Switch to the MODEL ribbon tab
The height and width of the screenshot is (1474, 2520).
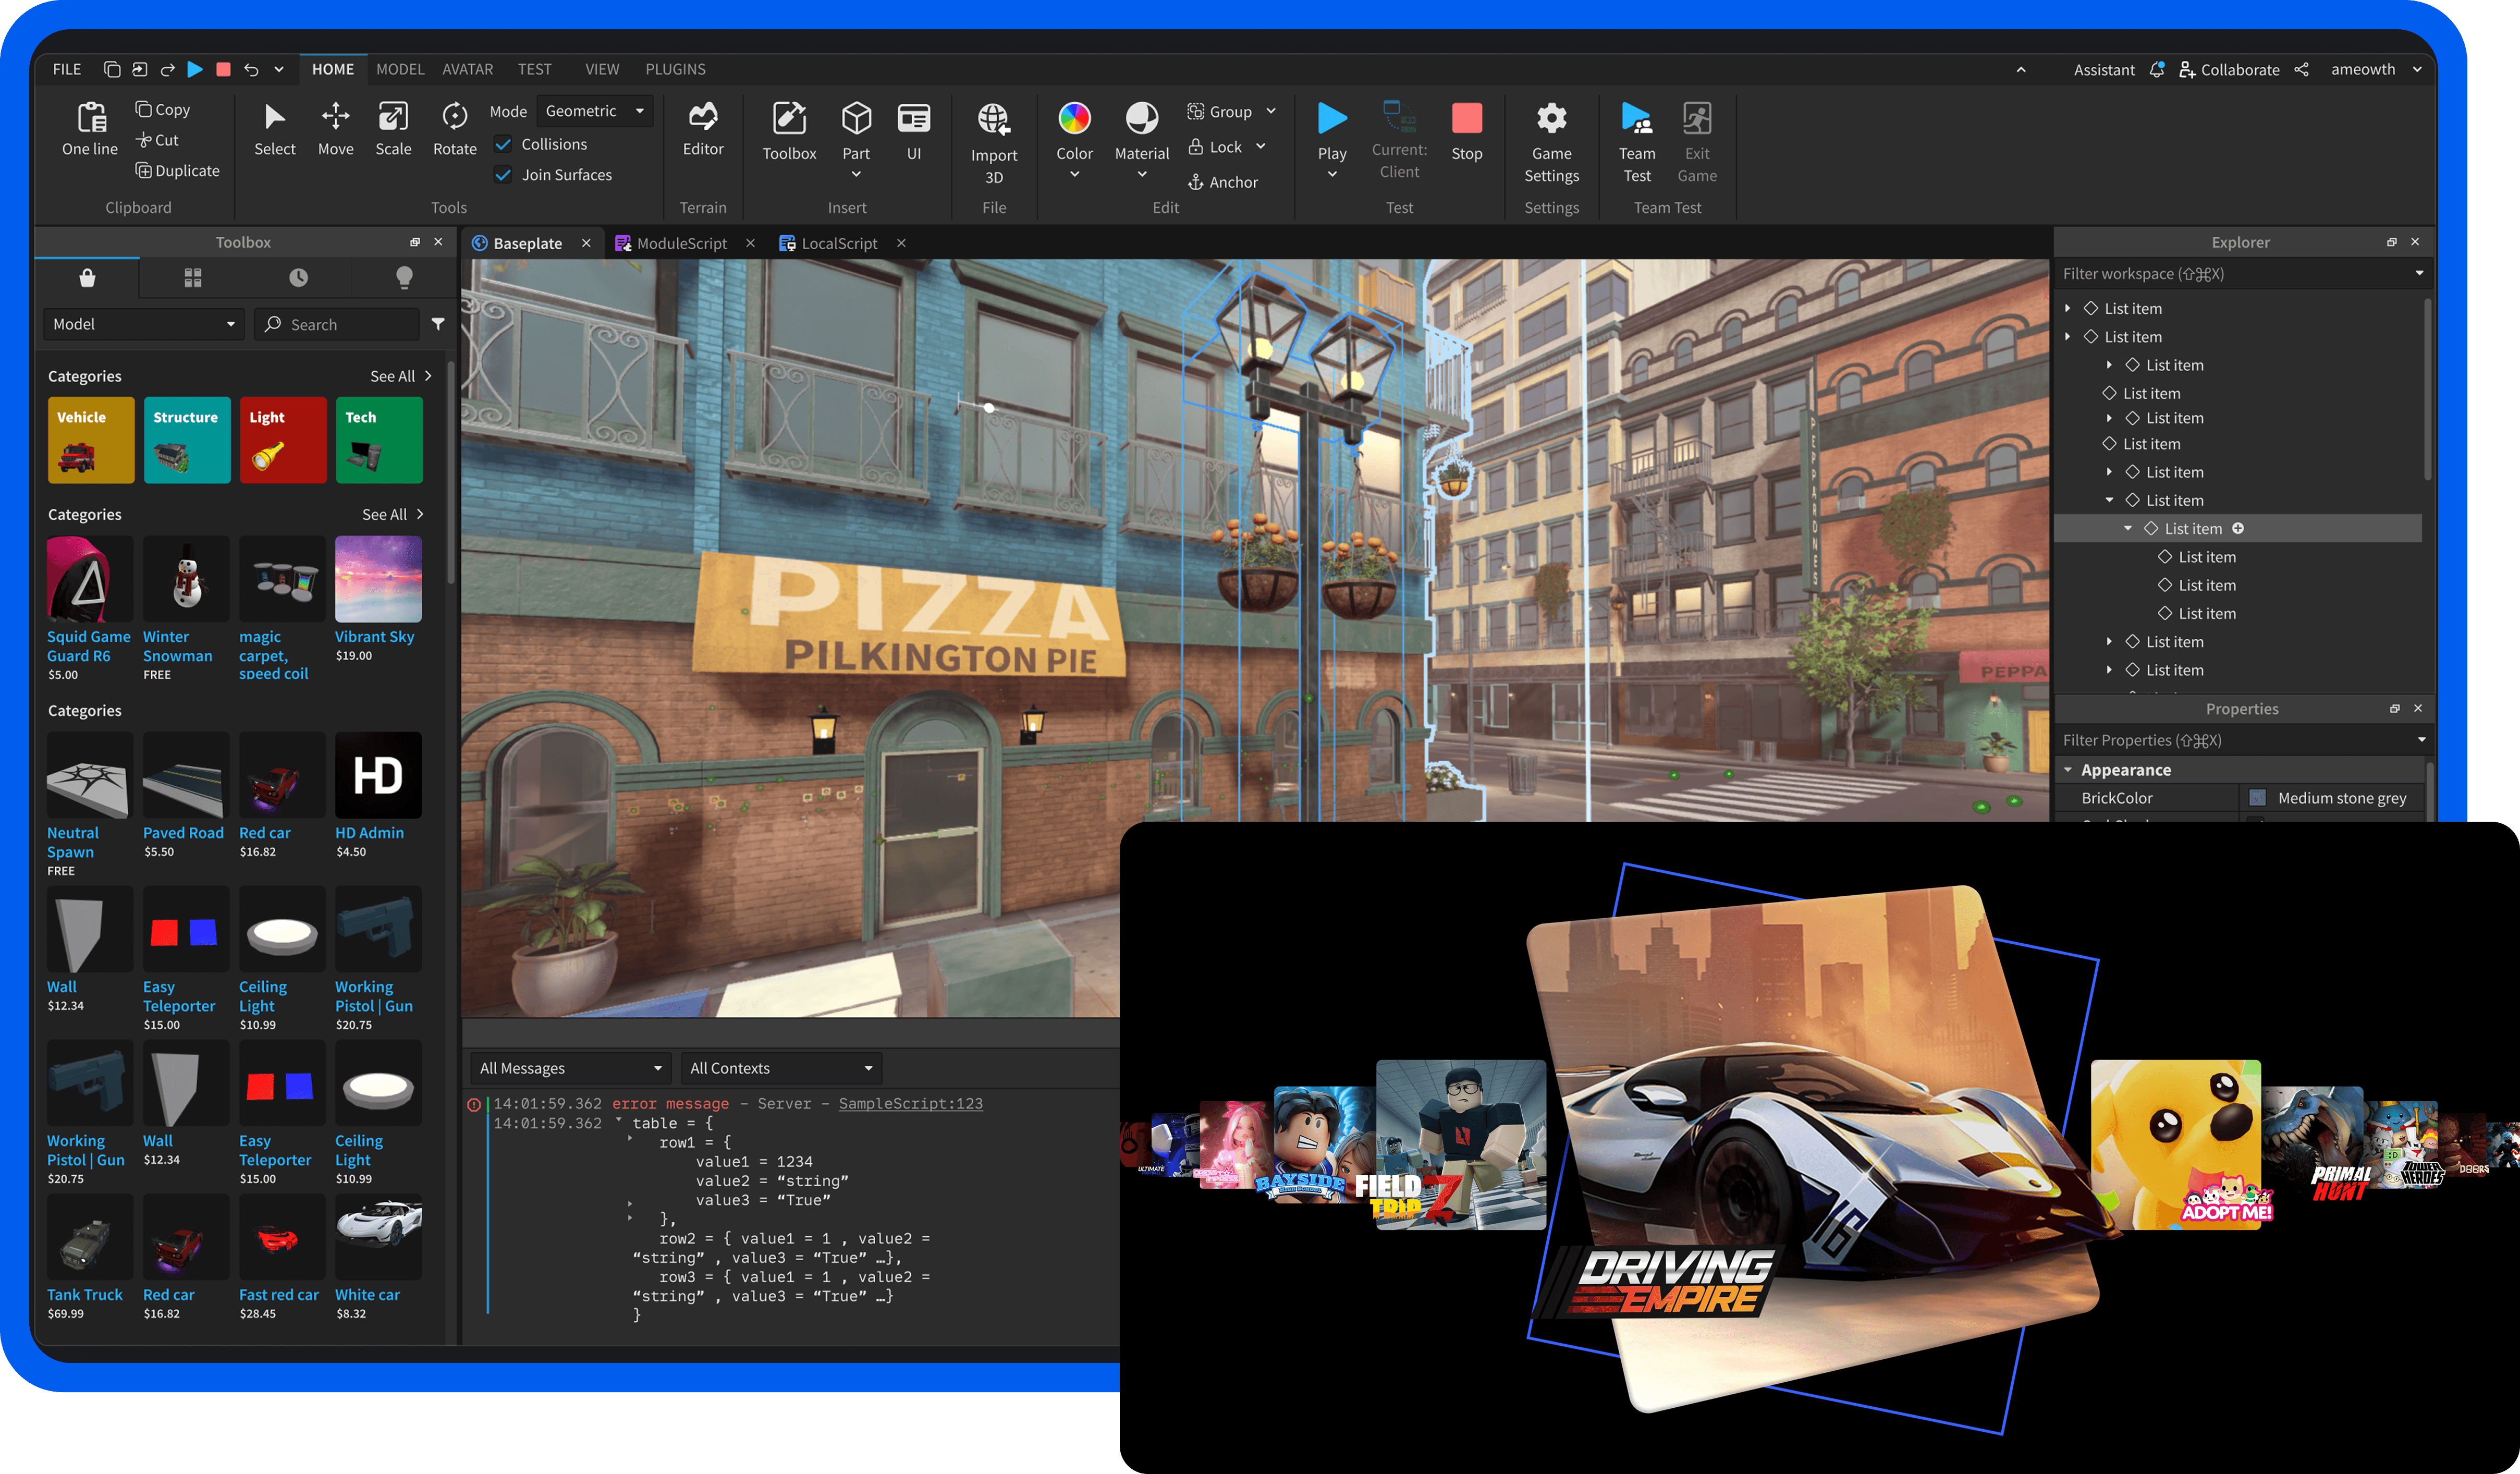[x=400, y=69]
